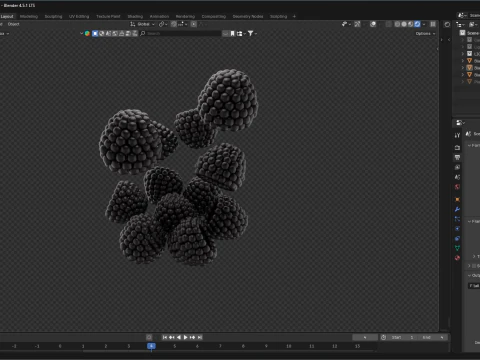Screen dimensions: 480x360
Task: Open the Object properties tab
Action: (x=457, y=199)
